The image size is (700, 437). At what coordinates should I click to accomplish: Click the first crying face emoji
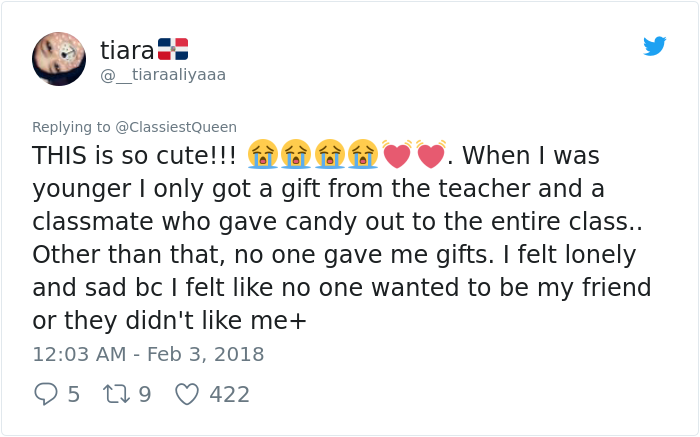(x=263, y=155)
